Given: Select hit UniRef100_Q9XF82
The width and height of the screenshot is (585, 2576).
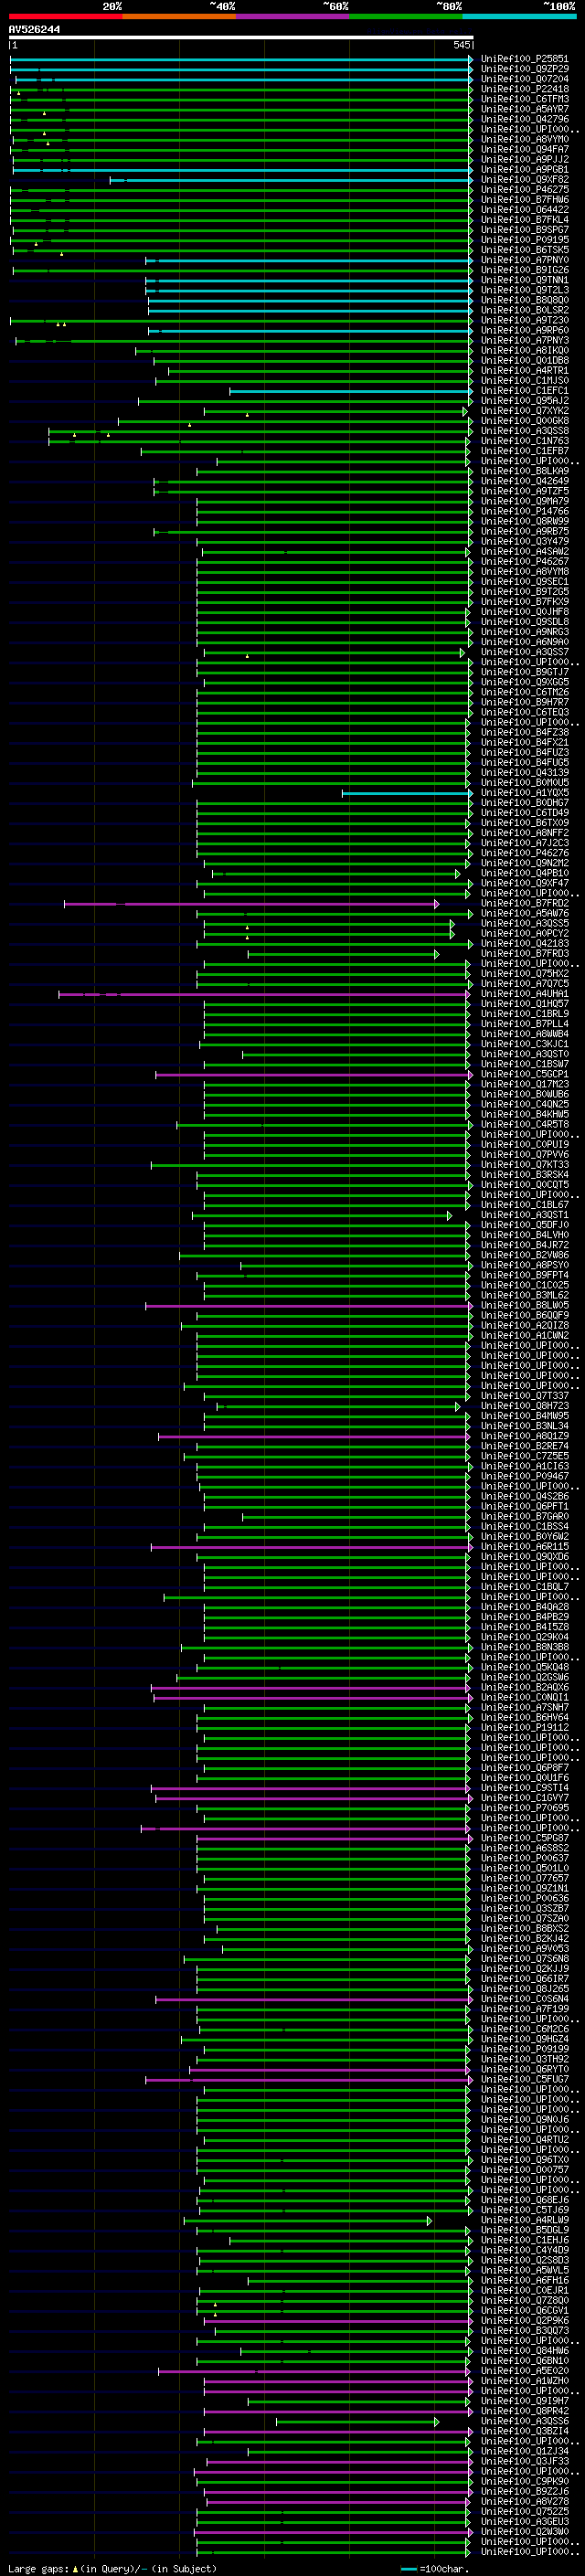Looking at the screenshot, I should 524,179.
